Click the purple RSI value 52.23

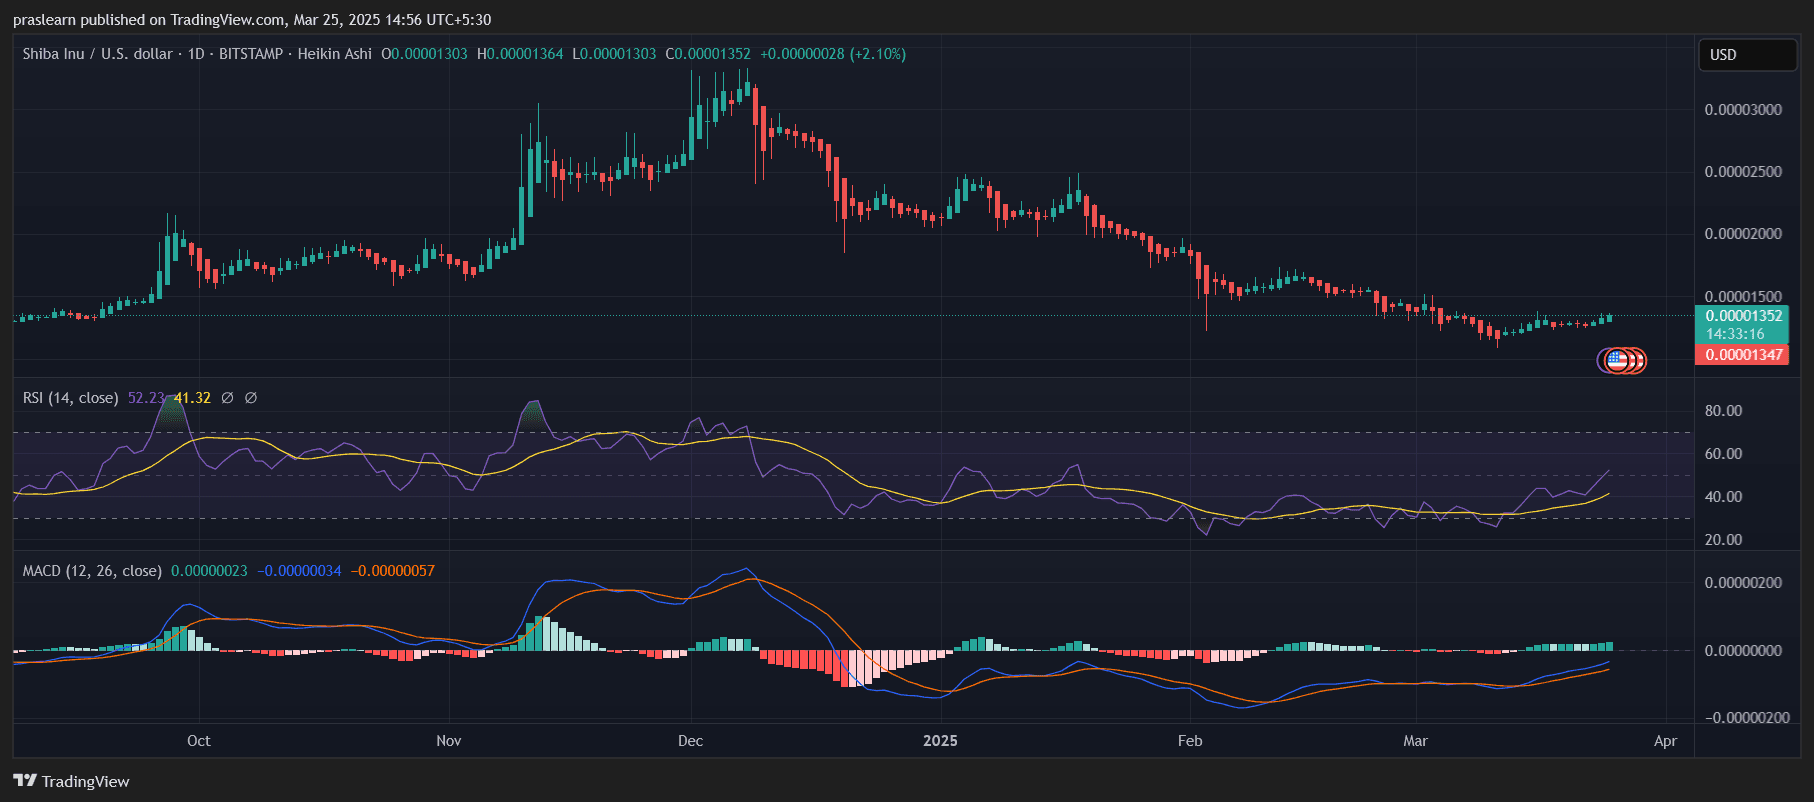pos(145,398)
